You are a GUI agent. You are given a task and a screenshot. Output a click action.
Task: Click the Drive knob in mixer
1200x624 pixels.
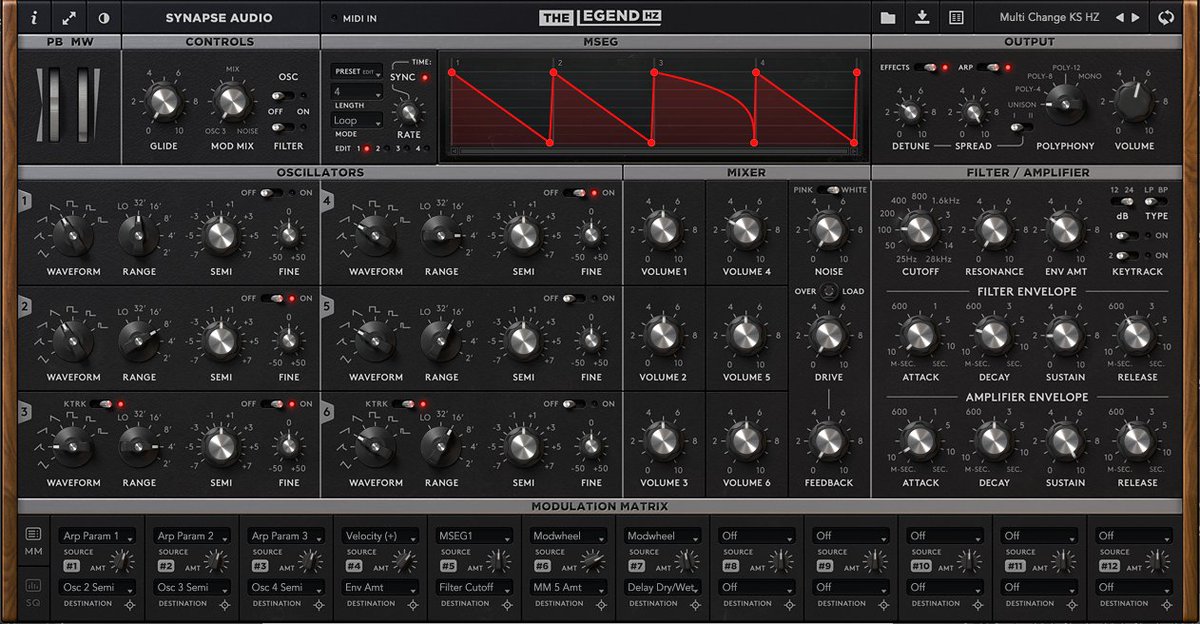(828, 336)
